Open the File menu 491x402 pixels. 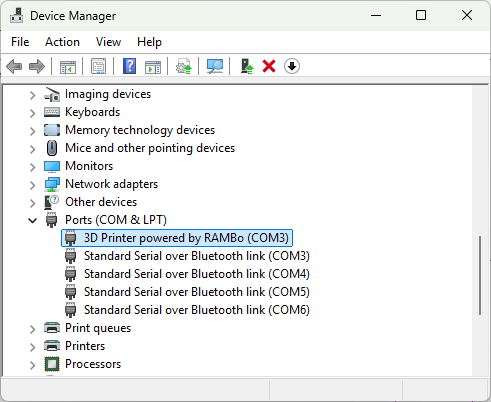(20, 42)
